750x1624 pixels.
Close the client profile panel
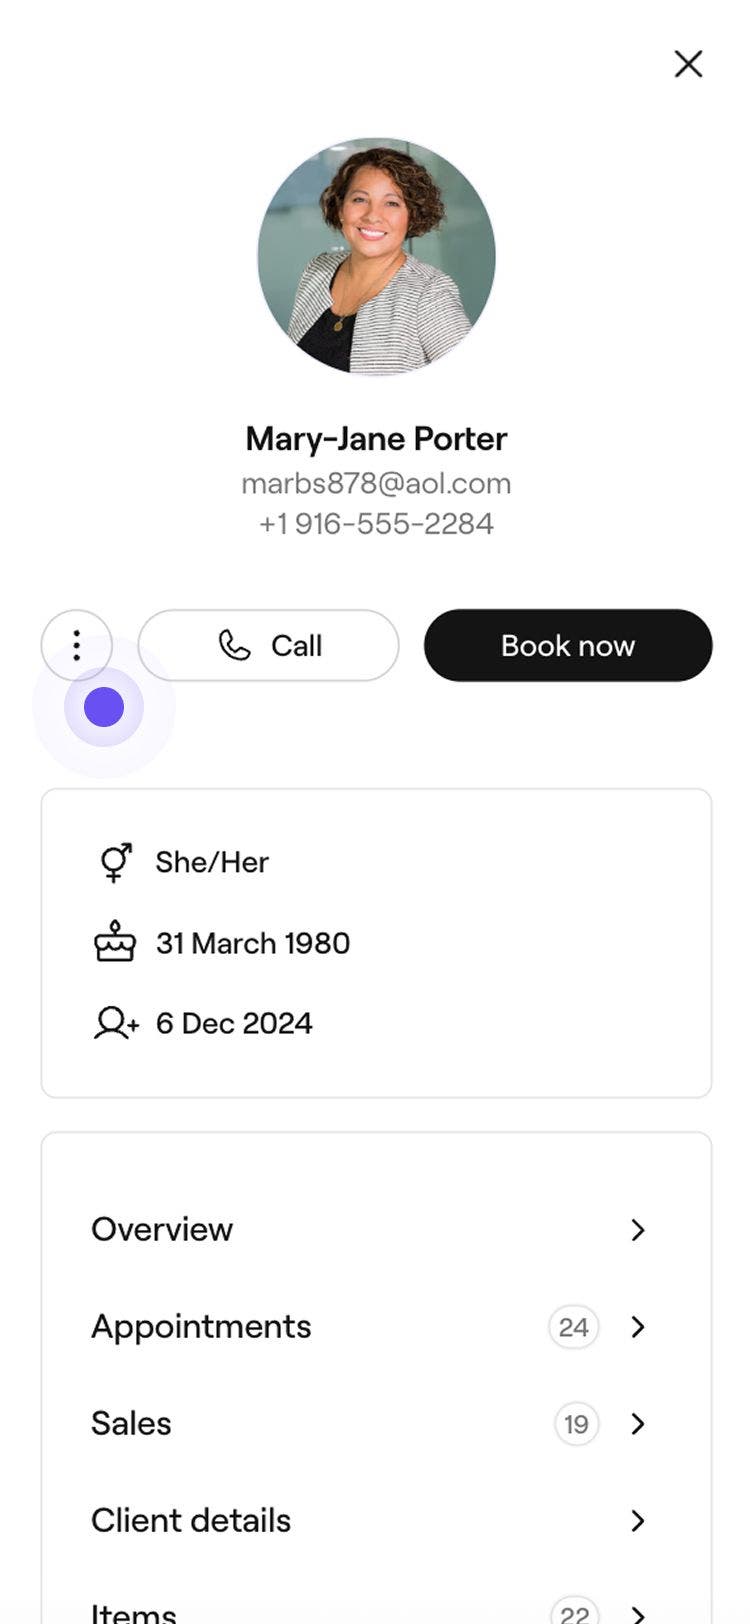point(688,64)
